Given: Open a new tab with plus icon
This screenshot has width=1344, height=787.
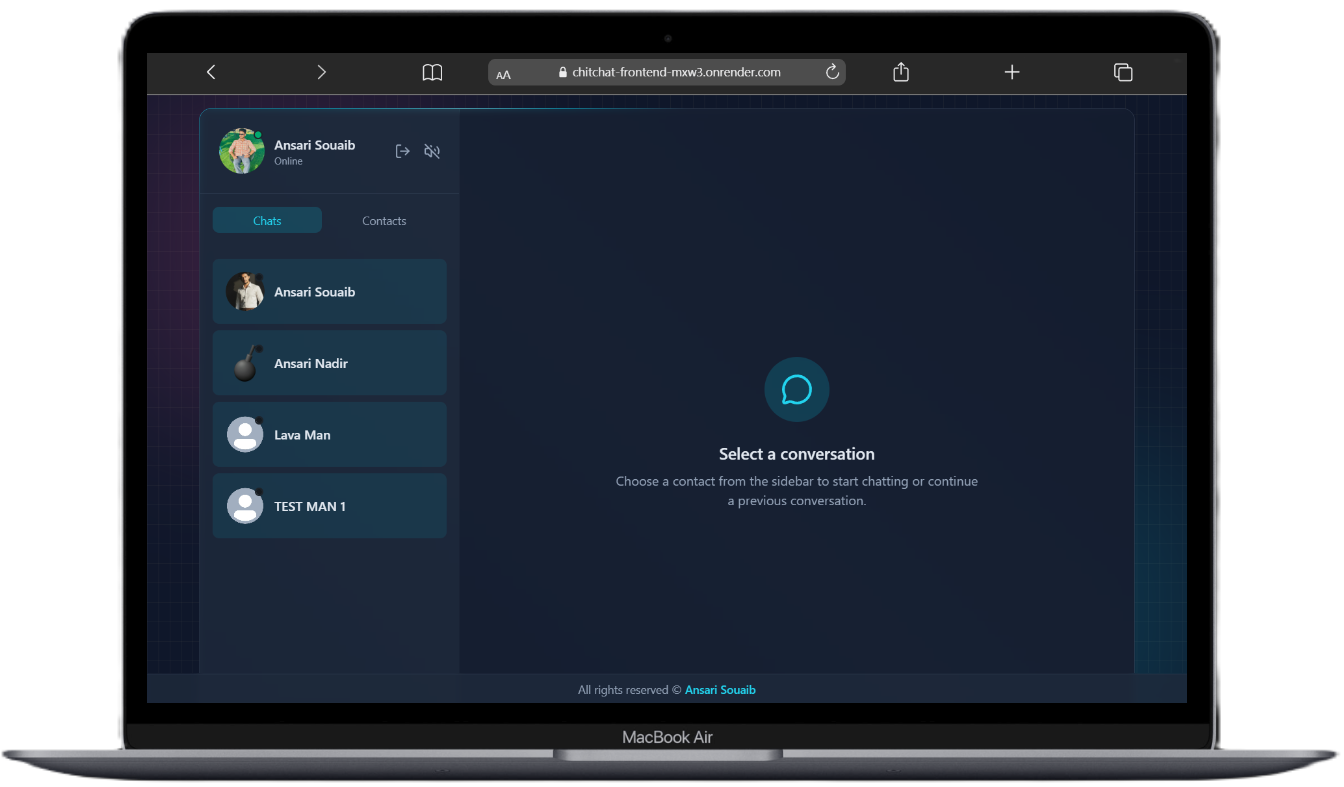Looking at the screenshot, I should click(1012, 72).
